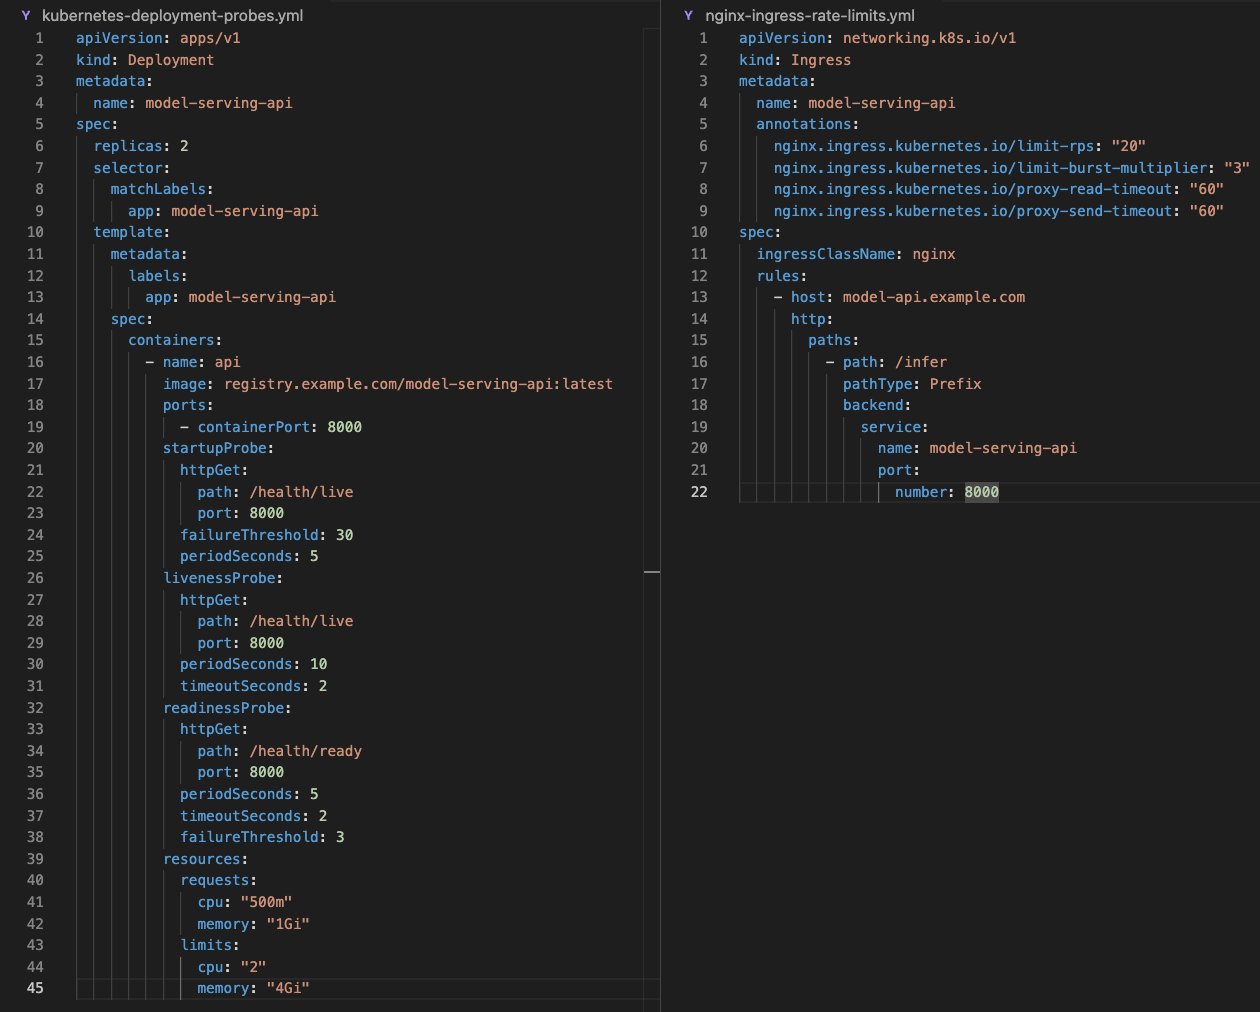This screenshot has width=1260, height=1012.
Task: Click "containers" key
Action: pos(171,340)
